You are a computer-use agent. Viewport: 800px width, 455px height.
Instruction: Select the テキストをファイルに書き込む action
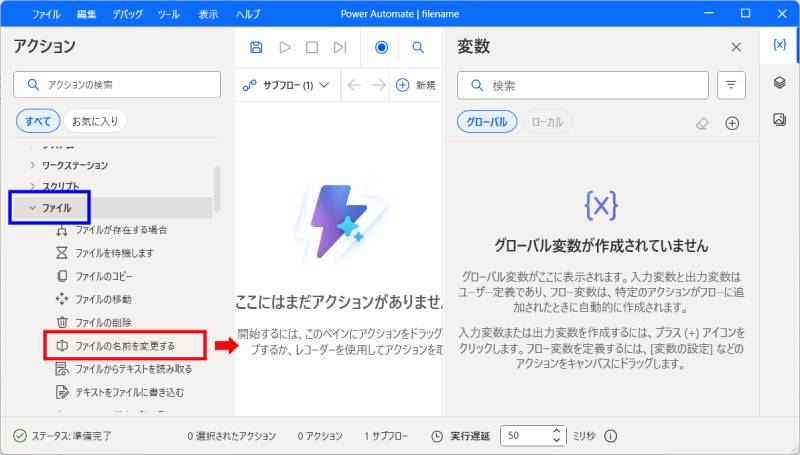coord(130,392)
